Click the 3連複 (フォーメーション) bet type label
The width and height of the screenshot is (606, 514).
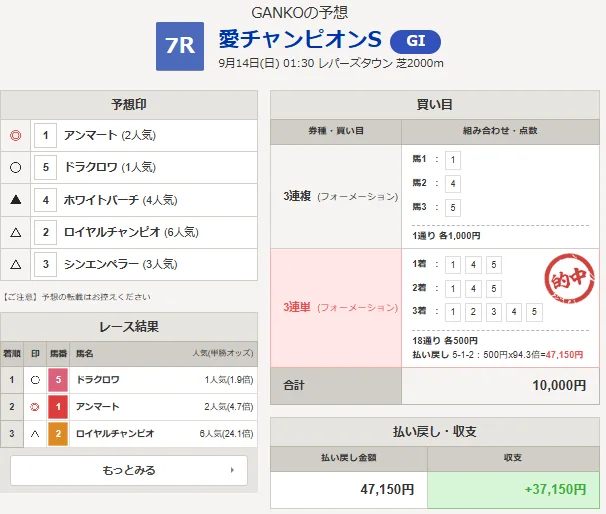(x=336, y=196)
